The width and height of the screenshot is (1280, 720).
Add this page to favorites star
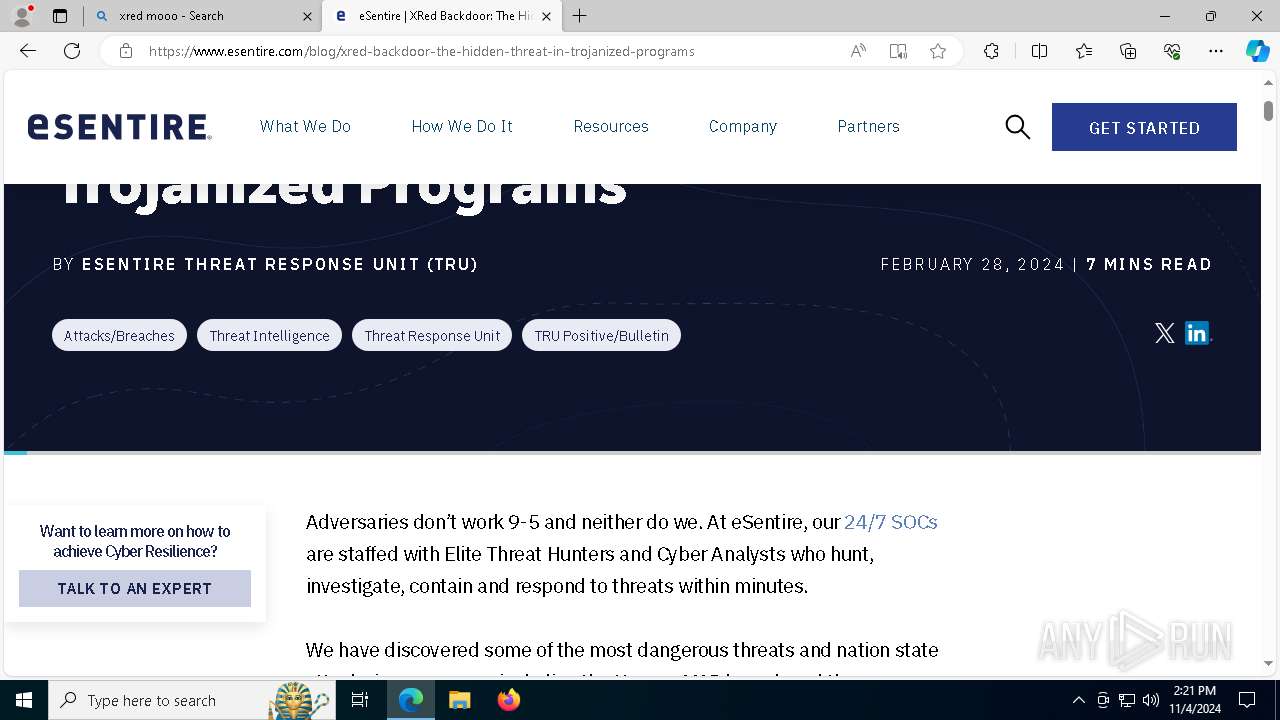coord(938,51)
